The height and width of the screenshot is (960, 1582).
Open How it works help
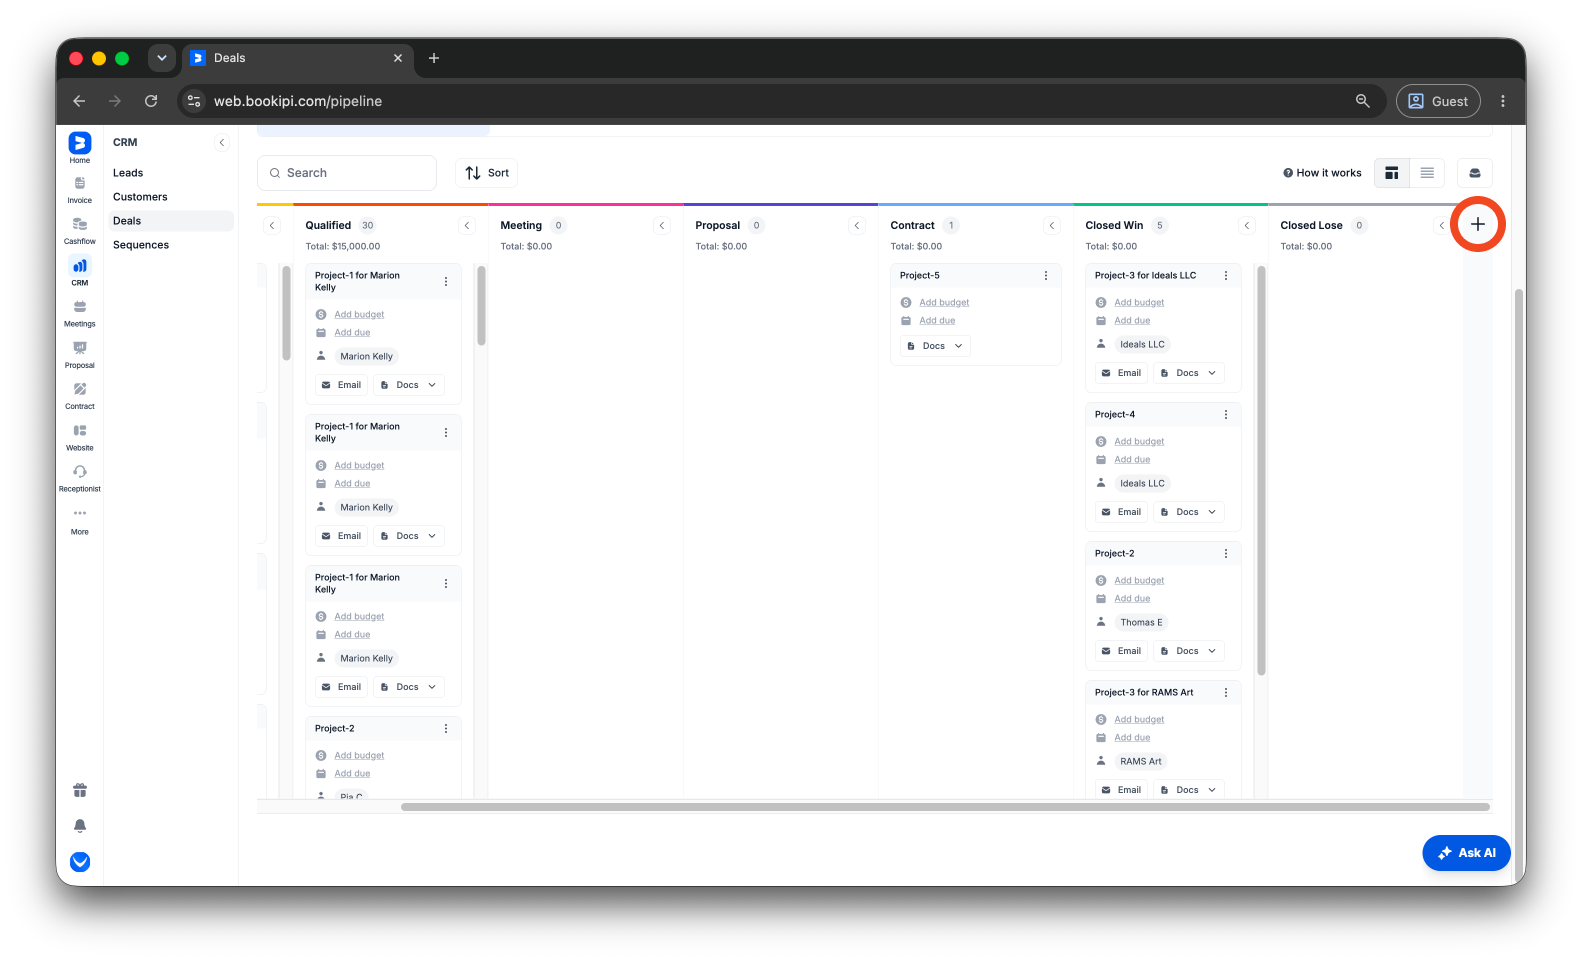(x=1322, y=173)
